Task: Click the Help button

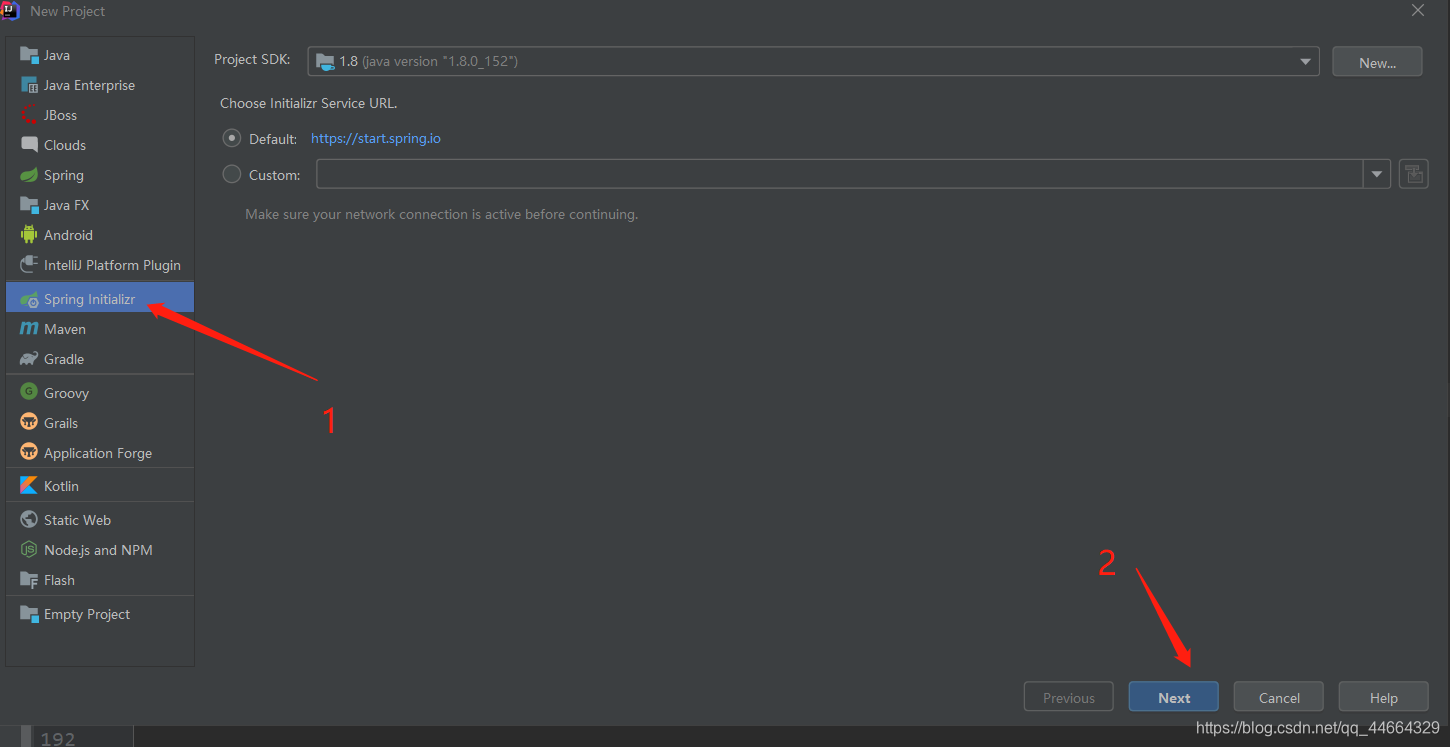Action: point(1384,697)
